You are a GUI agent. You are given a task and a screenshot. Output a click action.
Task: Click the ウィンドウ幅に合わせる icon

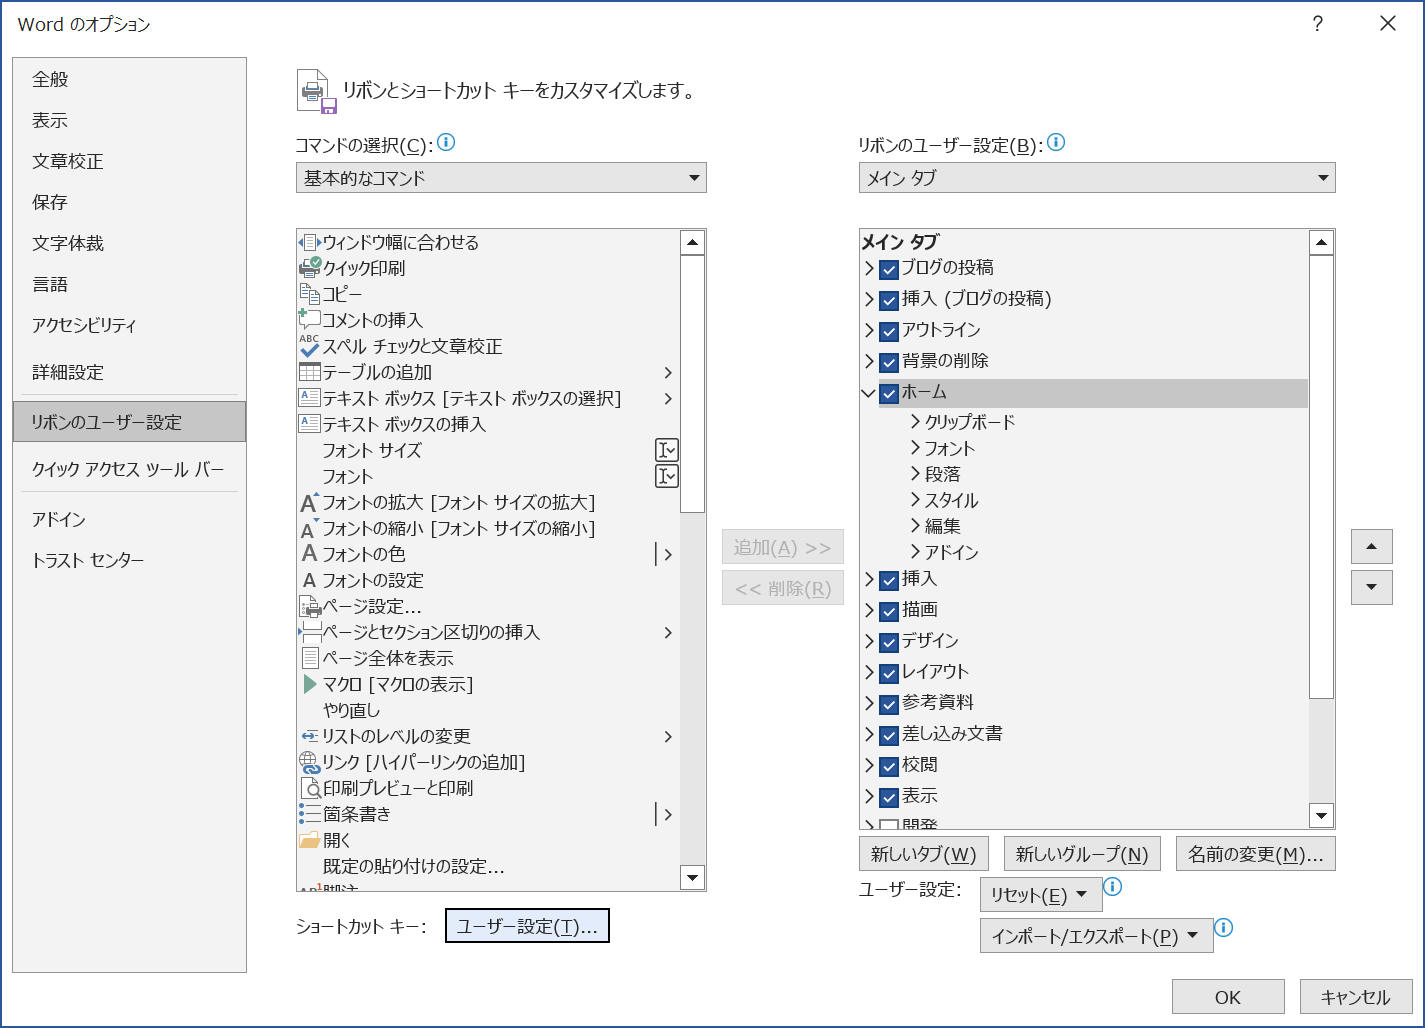pos(310,242)
